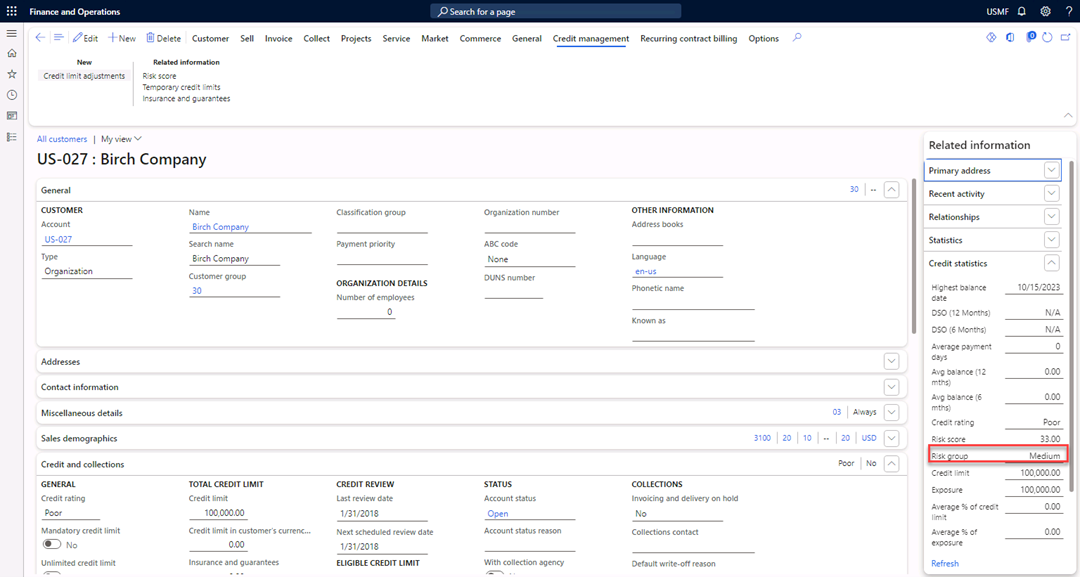Screen dimensions: 1080x577
Task: Open the Collect tab
Action: (x=317, y=39)
